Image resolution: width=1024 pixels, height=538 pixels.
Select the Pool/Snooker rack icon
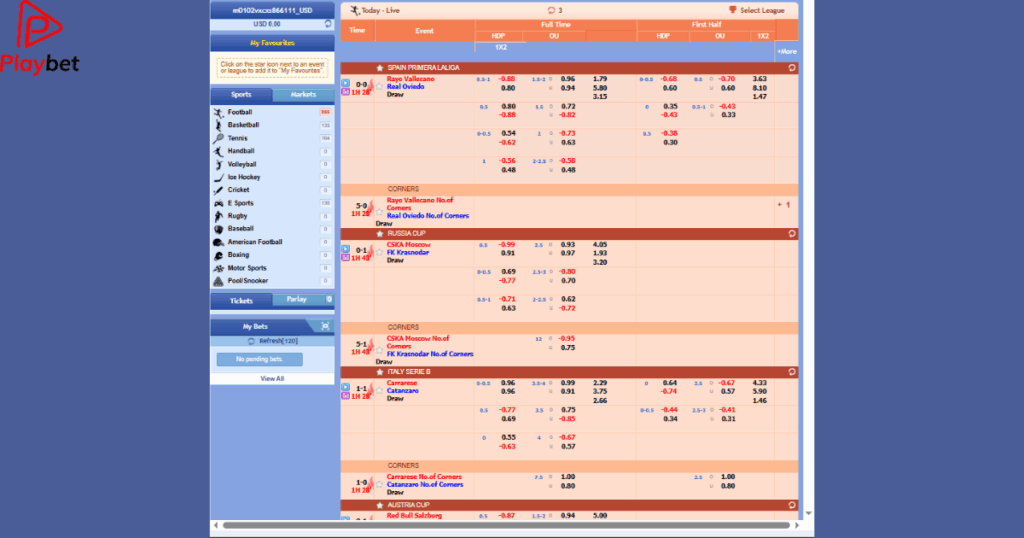click(219, 281)
